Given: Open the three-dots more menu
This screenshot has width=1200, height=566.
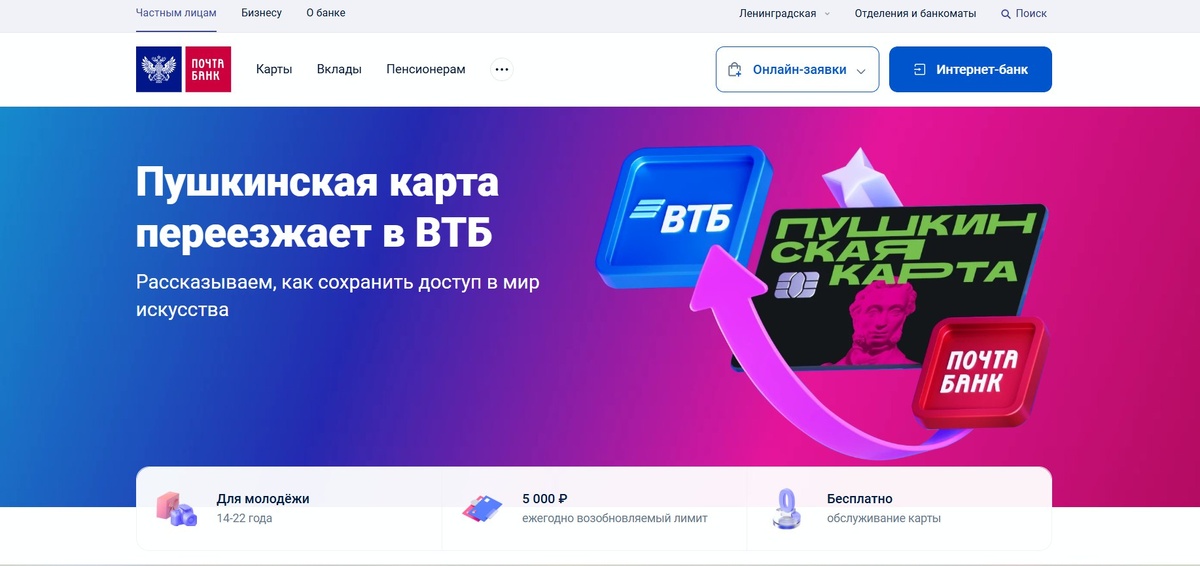Looking at the screenshot, I should [502, 70].
